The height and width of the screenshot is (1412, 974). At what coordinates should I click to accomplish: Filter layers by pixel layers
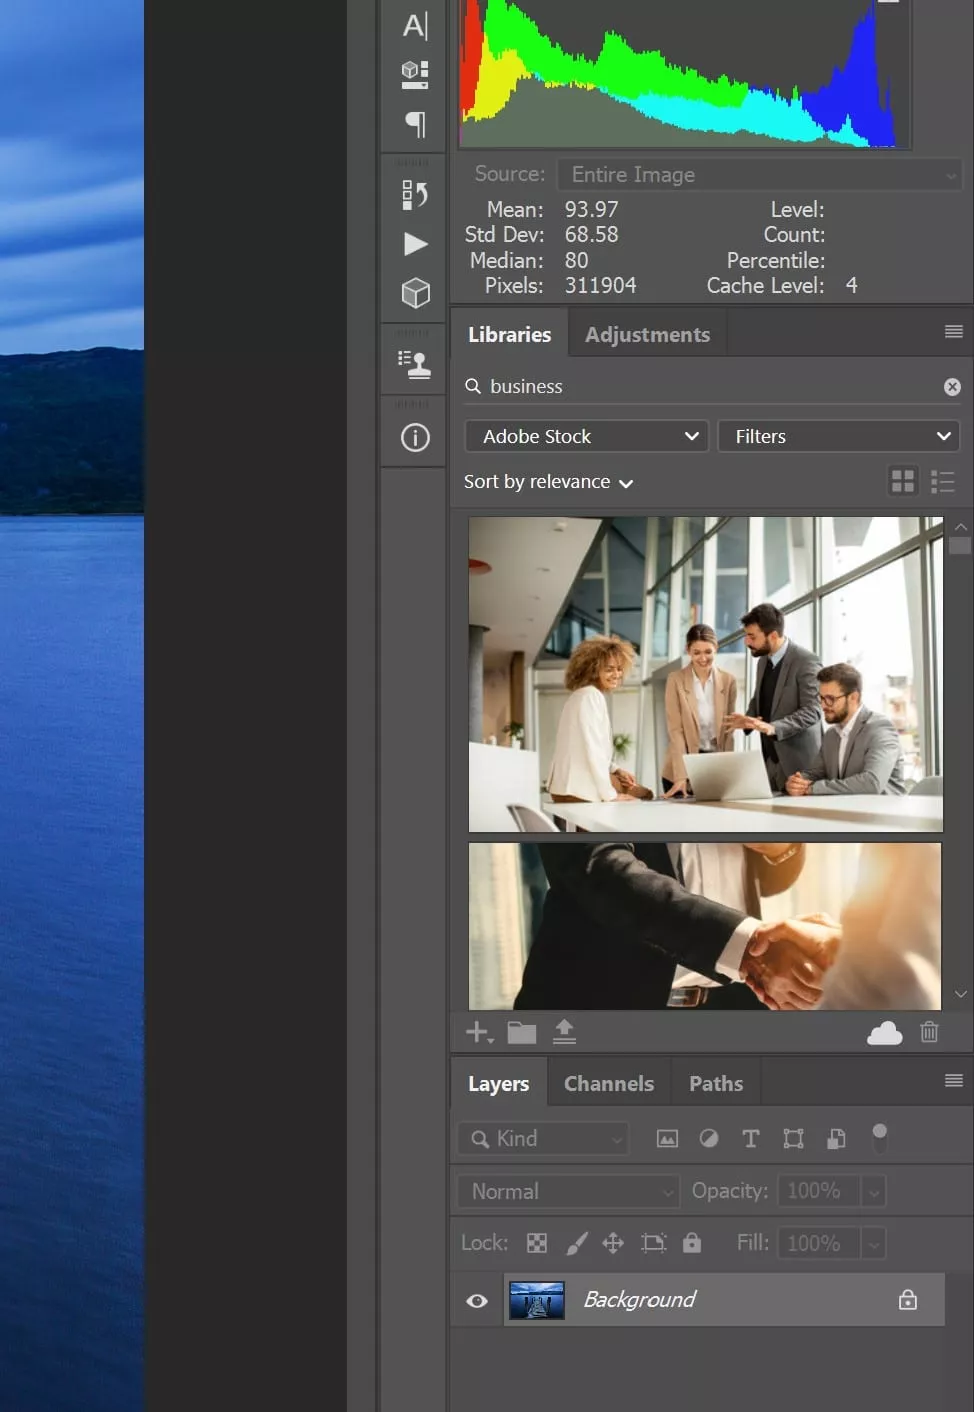click(667, 1138)
